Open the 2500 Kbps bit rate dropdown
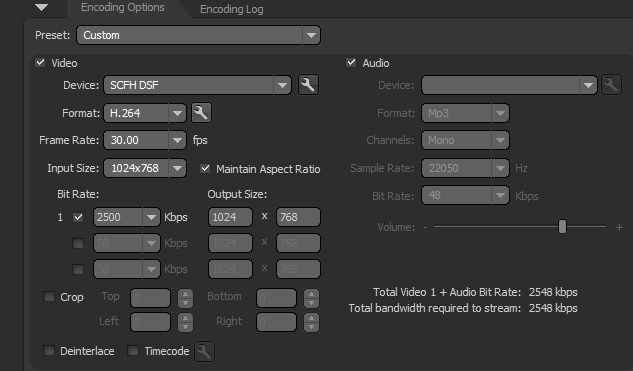The height and width of the screenshot is (371, 633). click(x=126, y=217)
